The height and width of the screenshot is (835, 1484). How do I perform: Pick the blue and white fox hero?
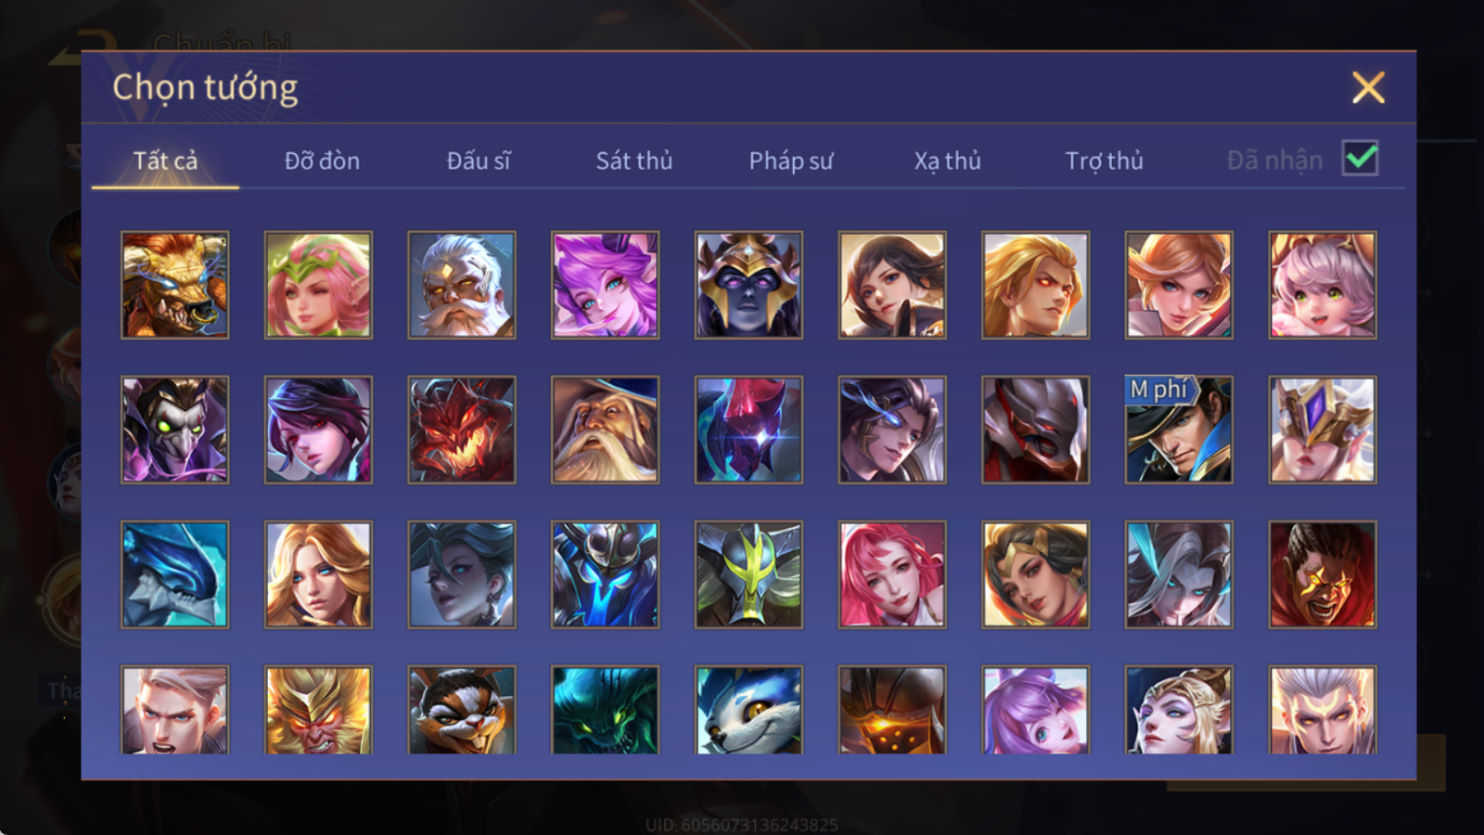[749, 710]
